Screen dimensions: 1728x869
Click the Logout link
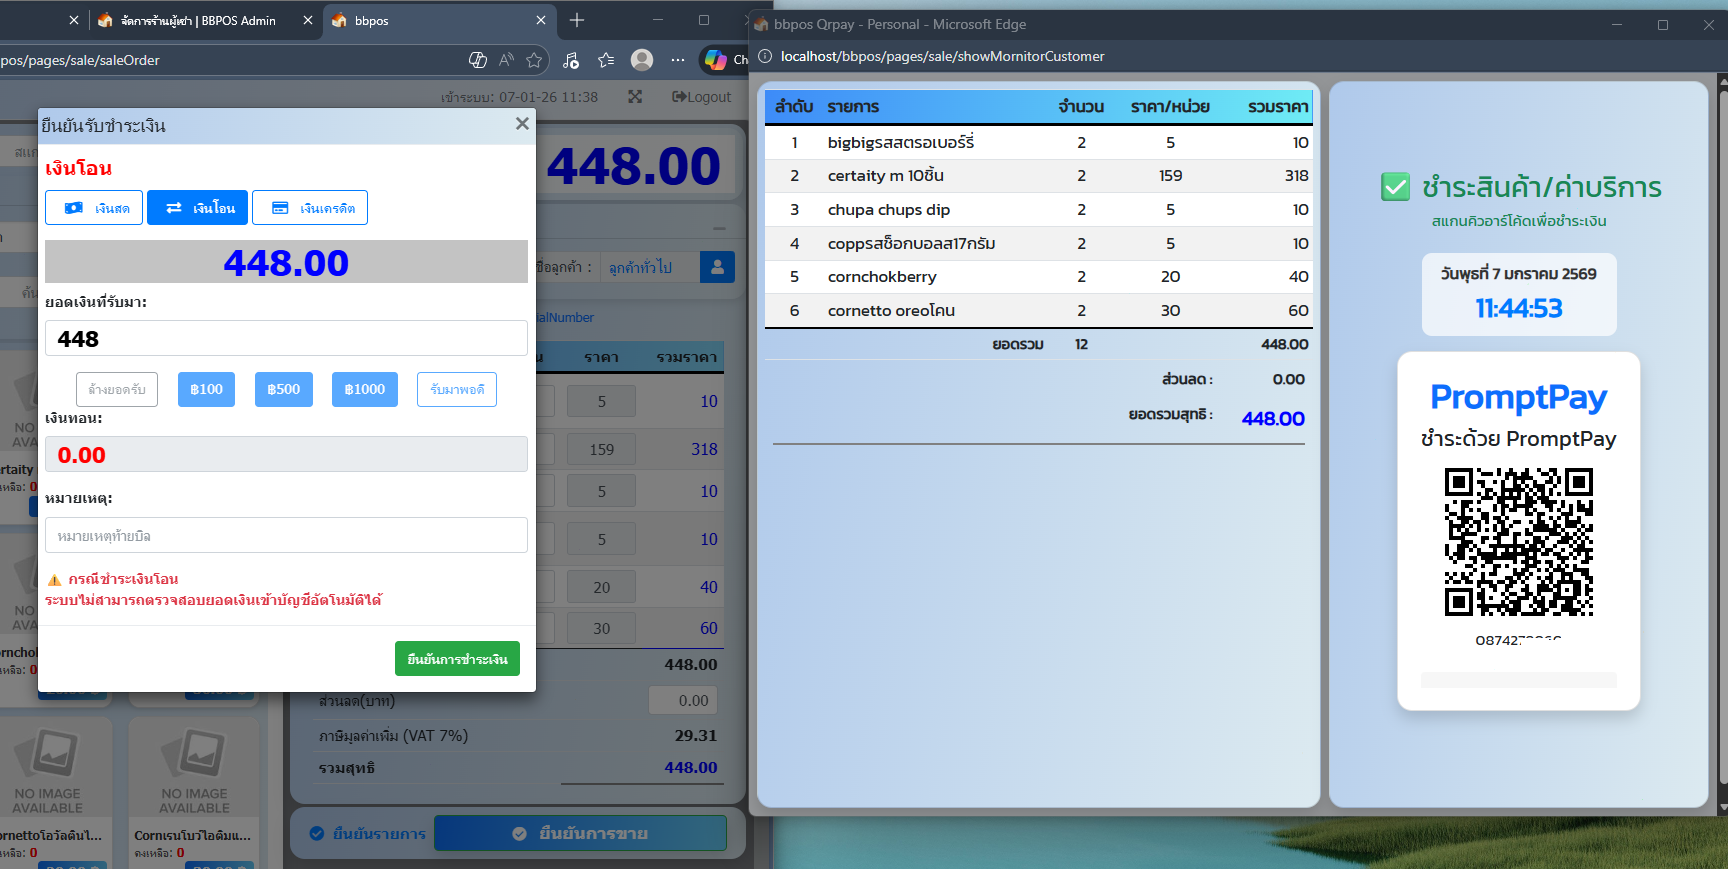702,97
